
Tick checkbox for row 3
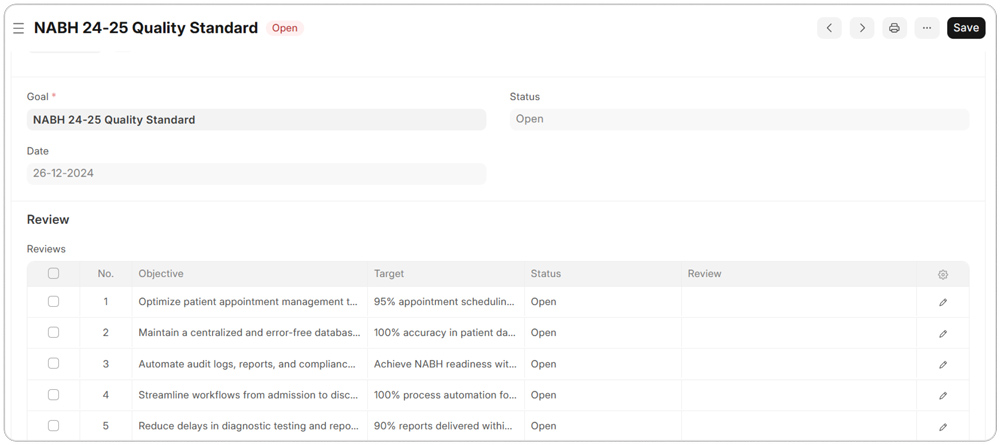coord(54,363)
